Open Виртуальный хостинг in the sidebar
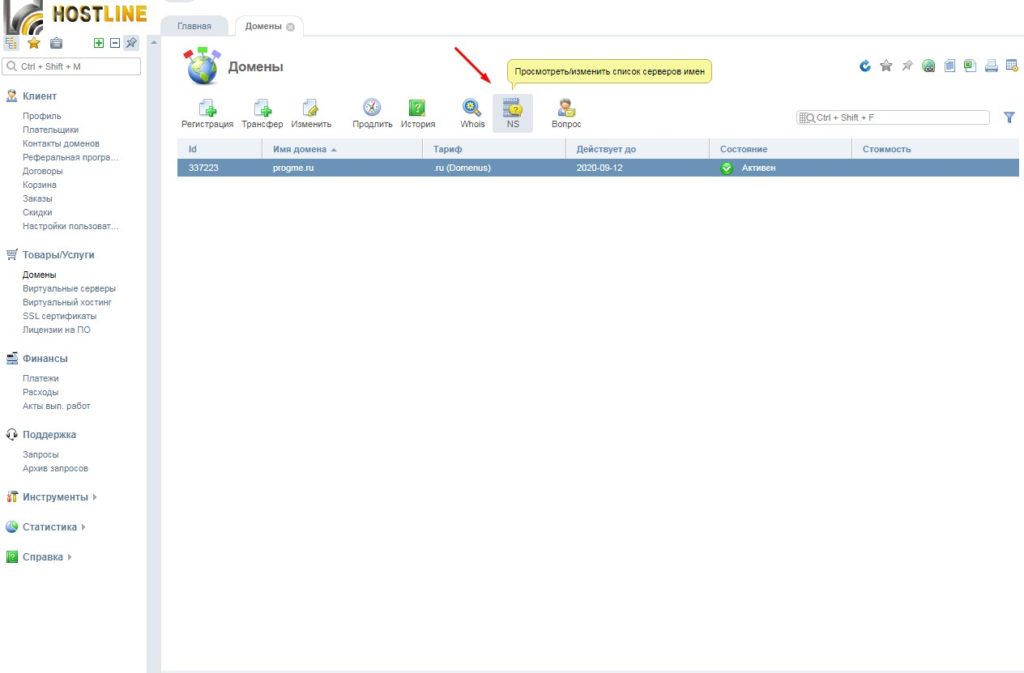The height and width of the screenshot is (673, 1024). click(68, 302)
